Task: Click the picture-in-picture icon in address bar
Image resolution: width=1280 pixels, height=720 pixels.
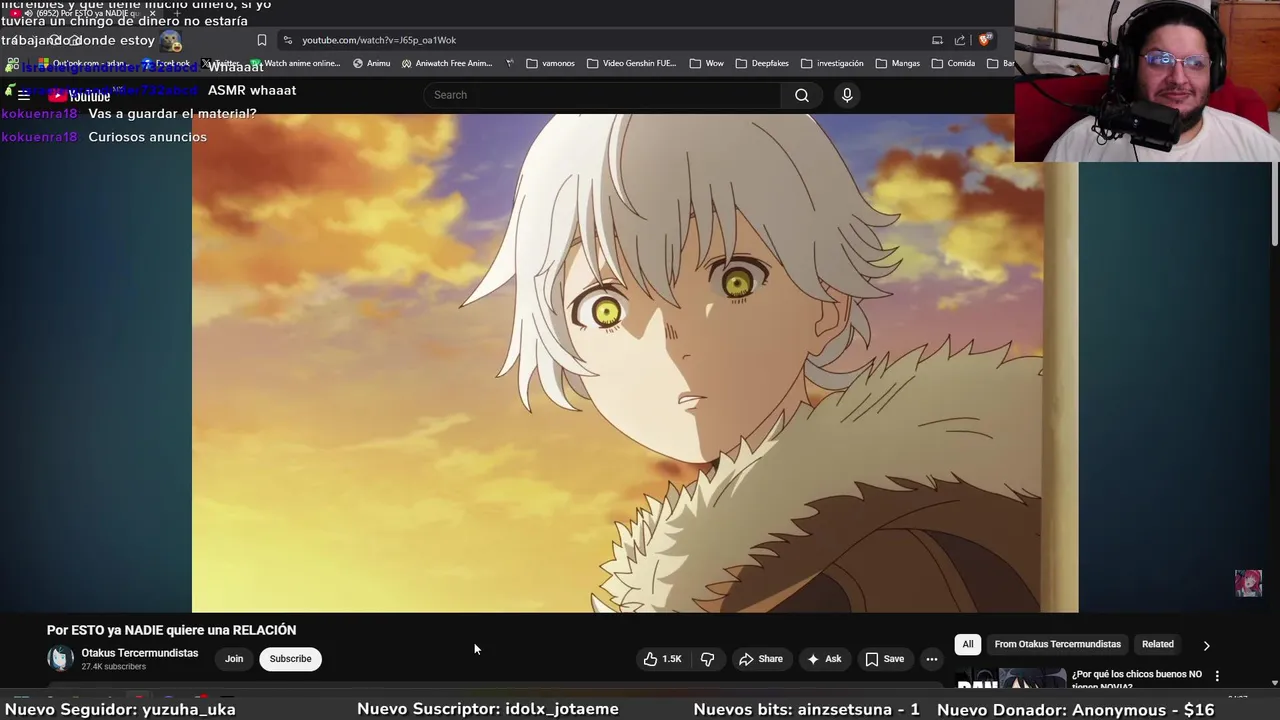Action: [x=937, y=40]
